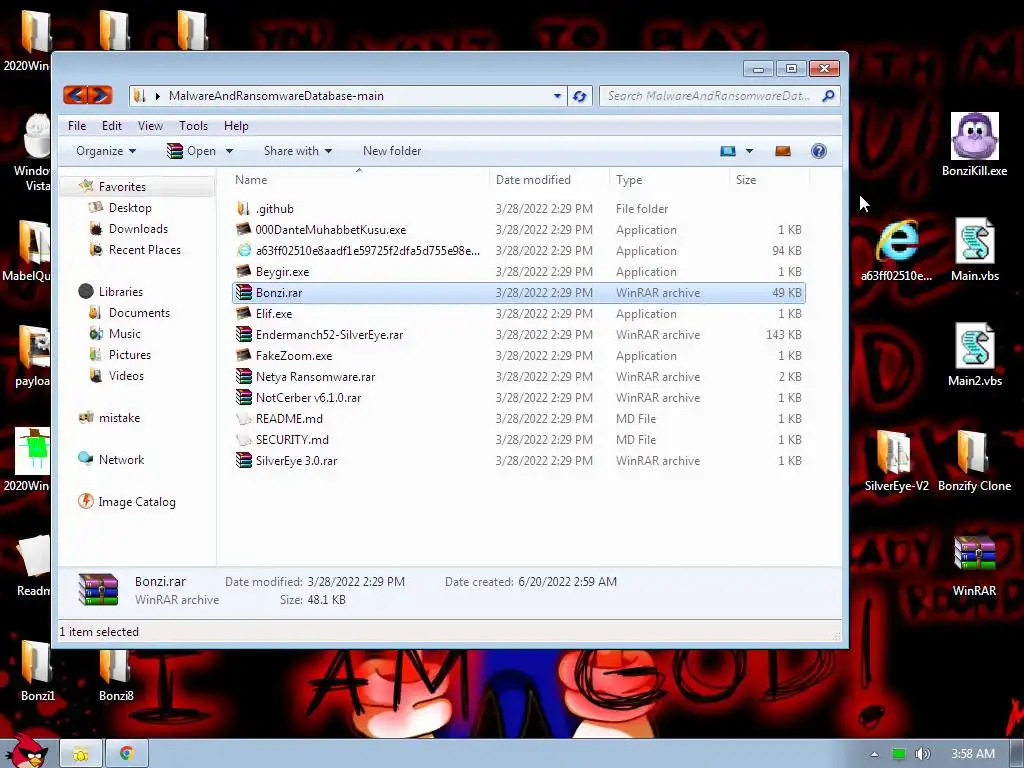The image size is (1024, 768).
Task: Sort by the Type column header
Action: coord(669,180)
